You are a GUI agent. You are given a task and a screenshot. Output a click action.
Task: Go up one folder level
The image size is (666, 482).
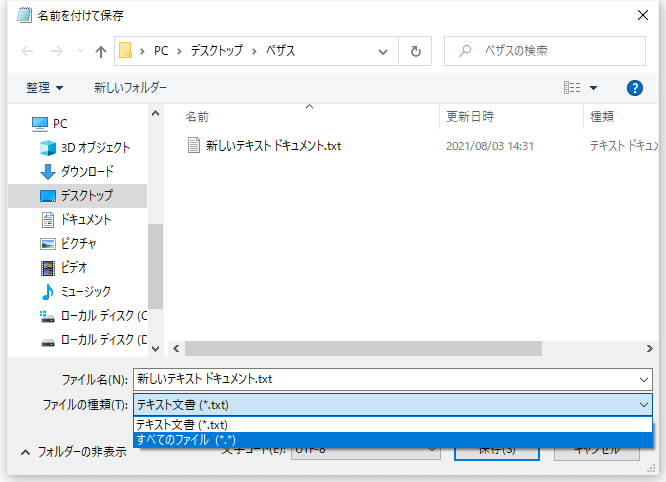click(x=101, y=51)
